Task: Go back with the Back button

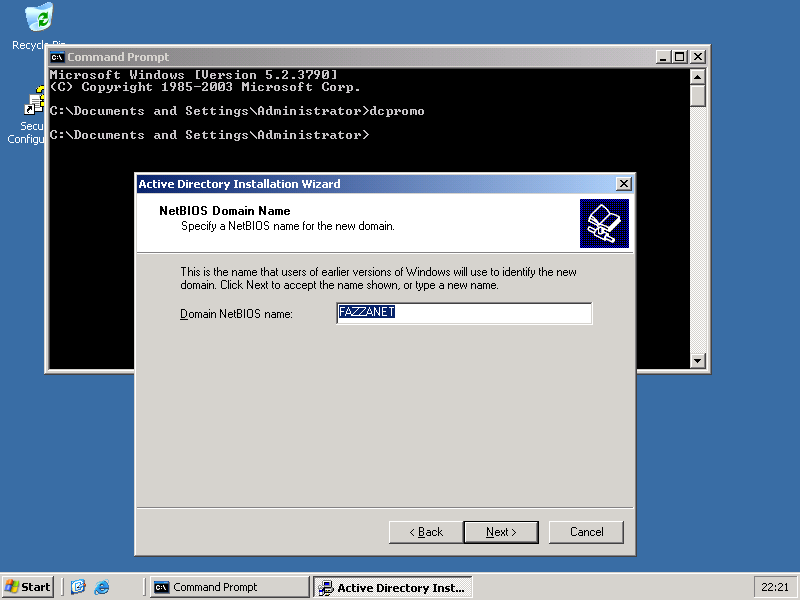Action: pos(426,532)
